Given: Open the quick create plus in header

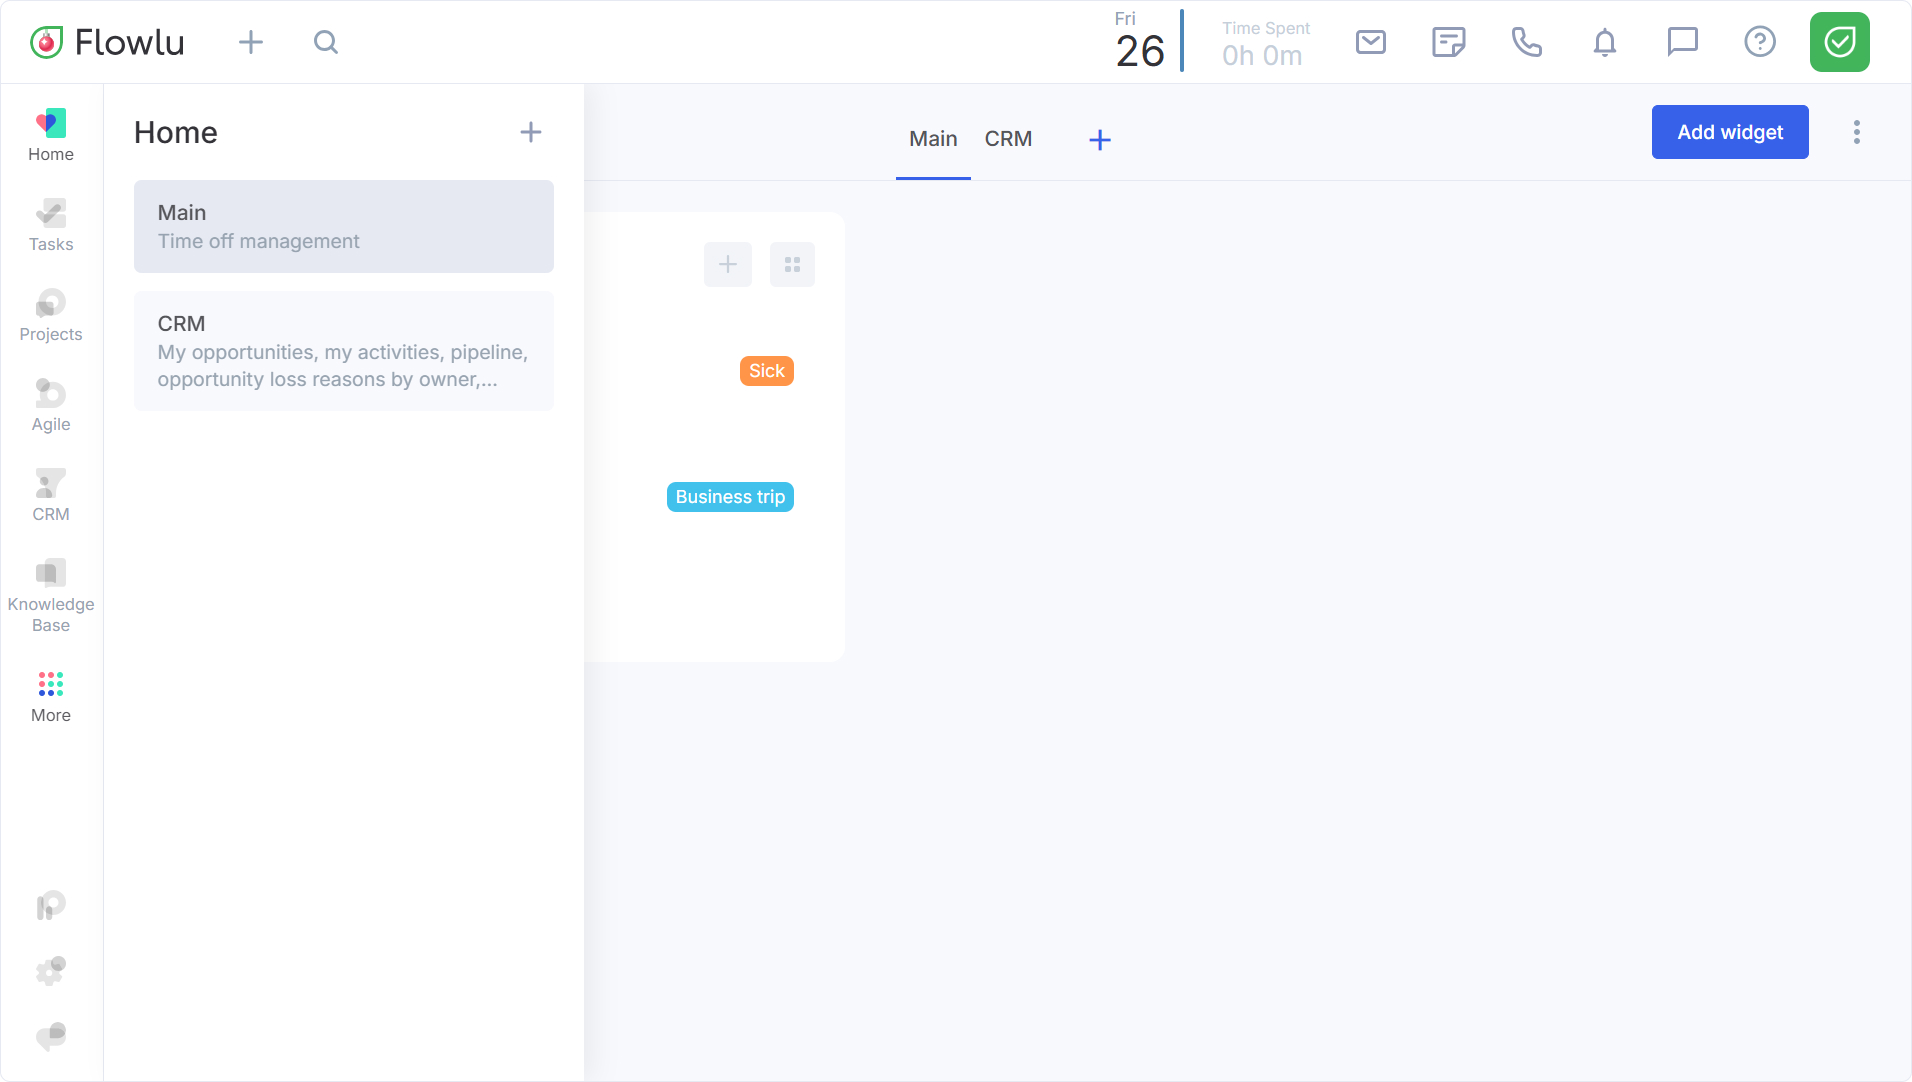Looking at the screenshot, I should point(251,42).
